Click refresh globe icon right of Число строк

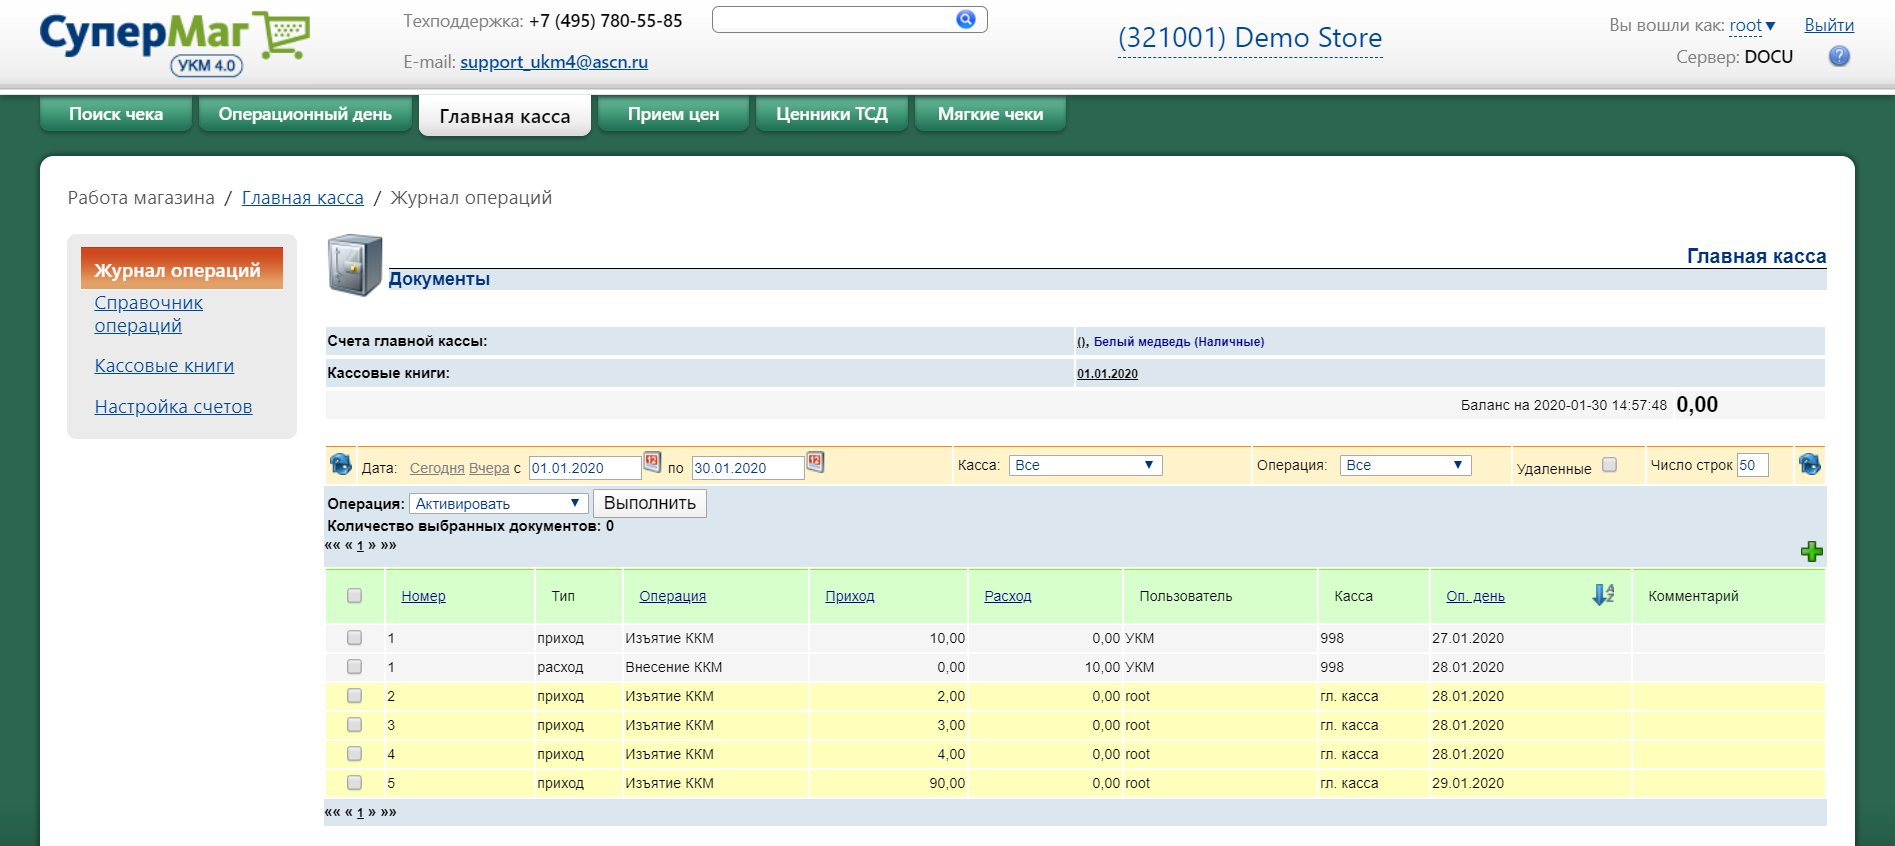(x=1809, y=464)
